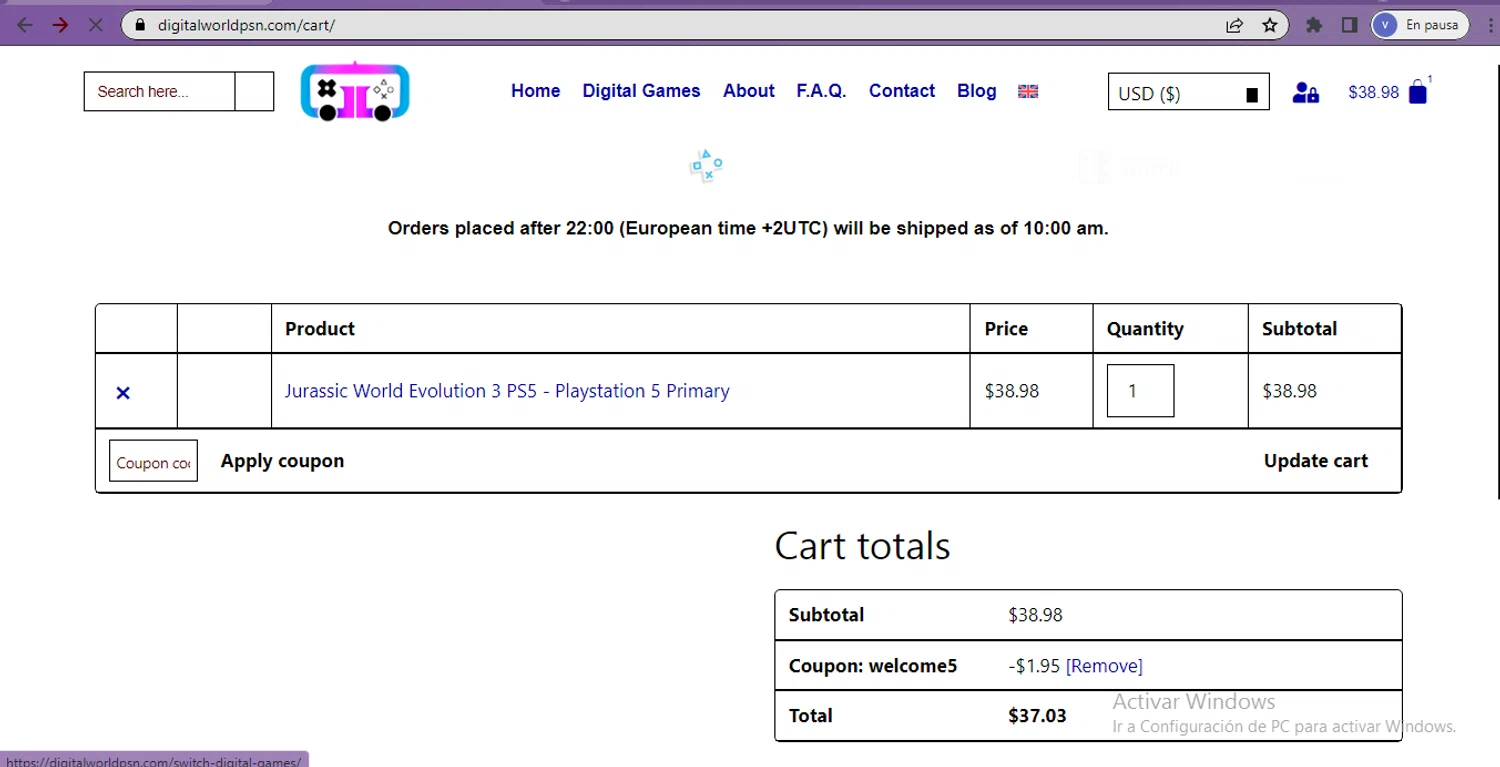
Task: Click the Update cart button
Action: pos(1316,461)
